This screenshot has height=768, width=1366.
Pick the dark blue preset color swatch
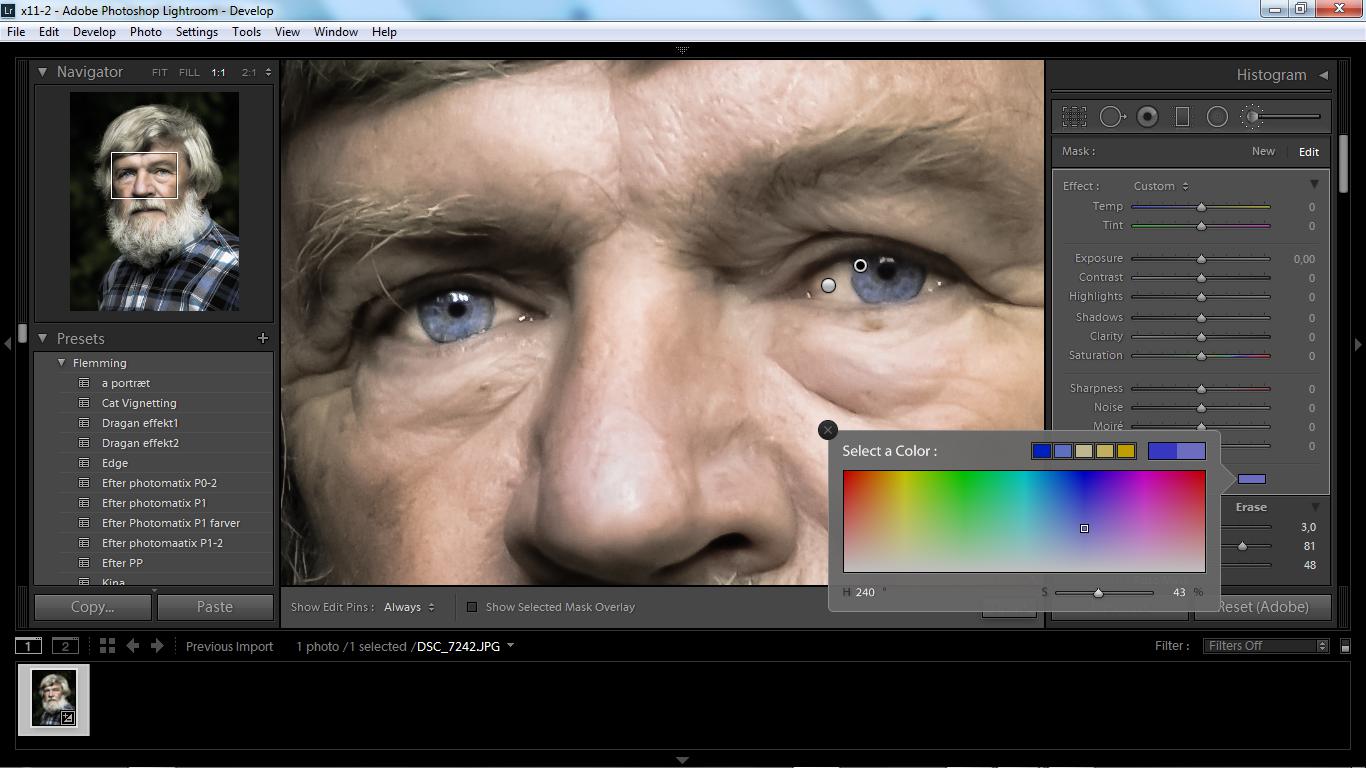click(x=1041, y=451)
